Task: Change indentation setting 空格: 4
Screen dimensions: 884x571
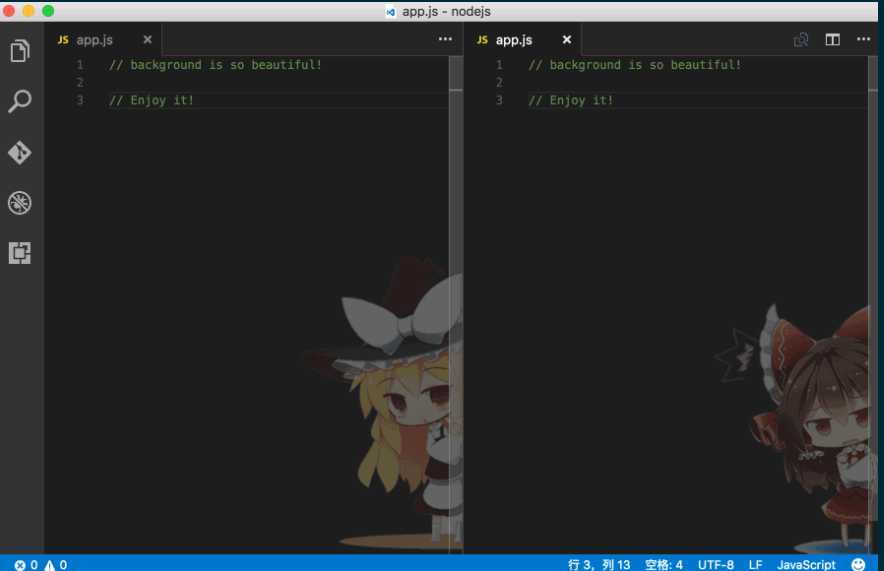Action: click(664, 564)
